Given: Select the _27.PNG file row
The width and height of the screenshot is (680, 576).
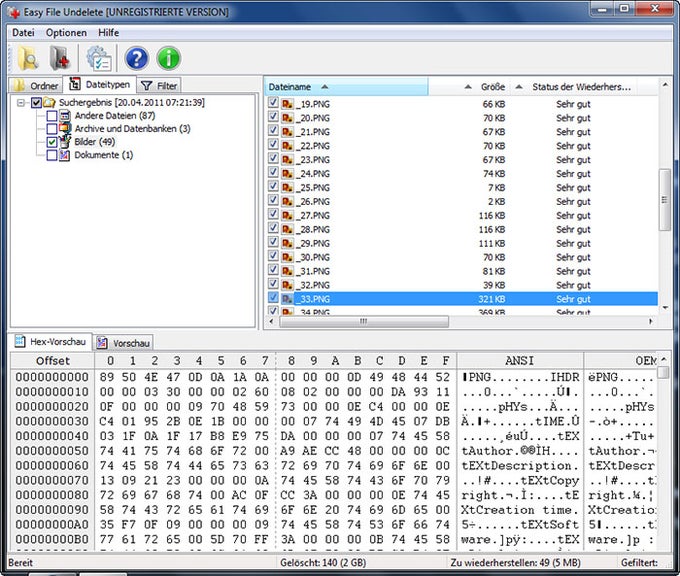Looking at the screenshot, I should [x=461, y=216].
